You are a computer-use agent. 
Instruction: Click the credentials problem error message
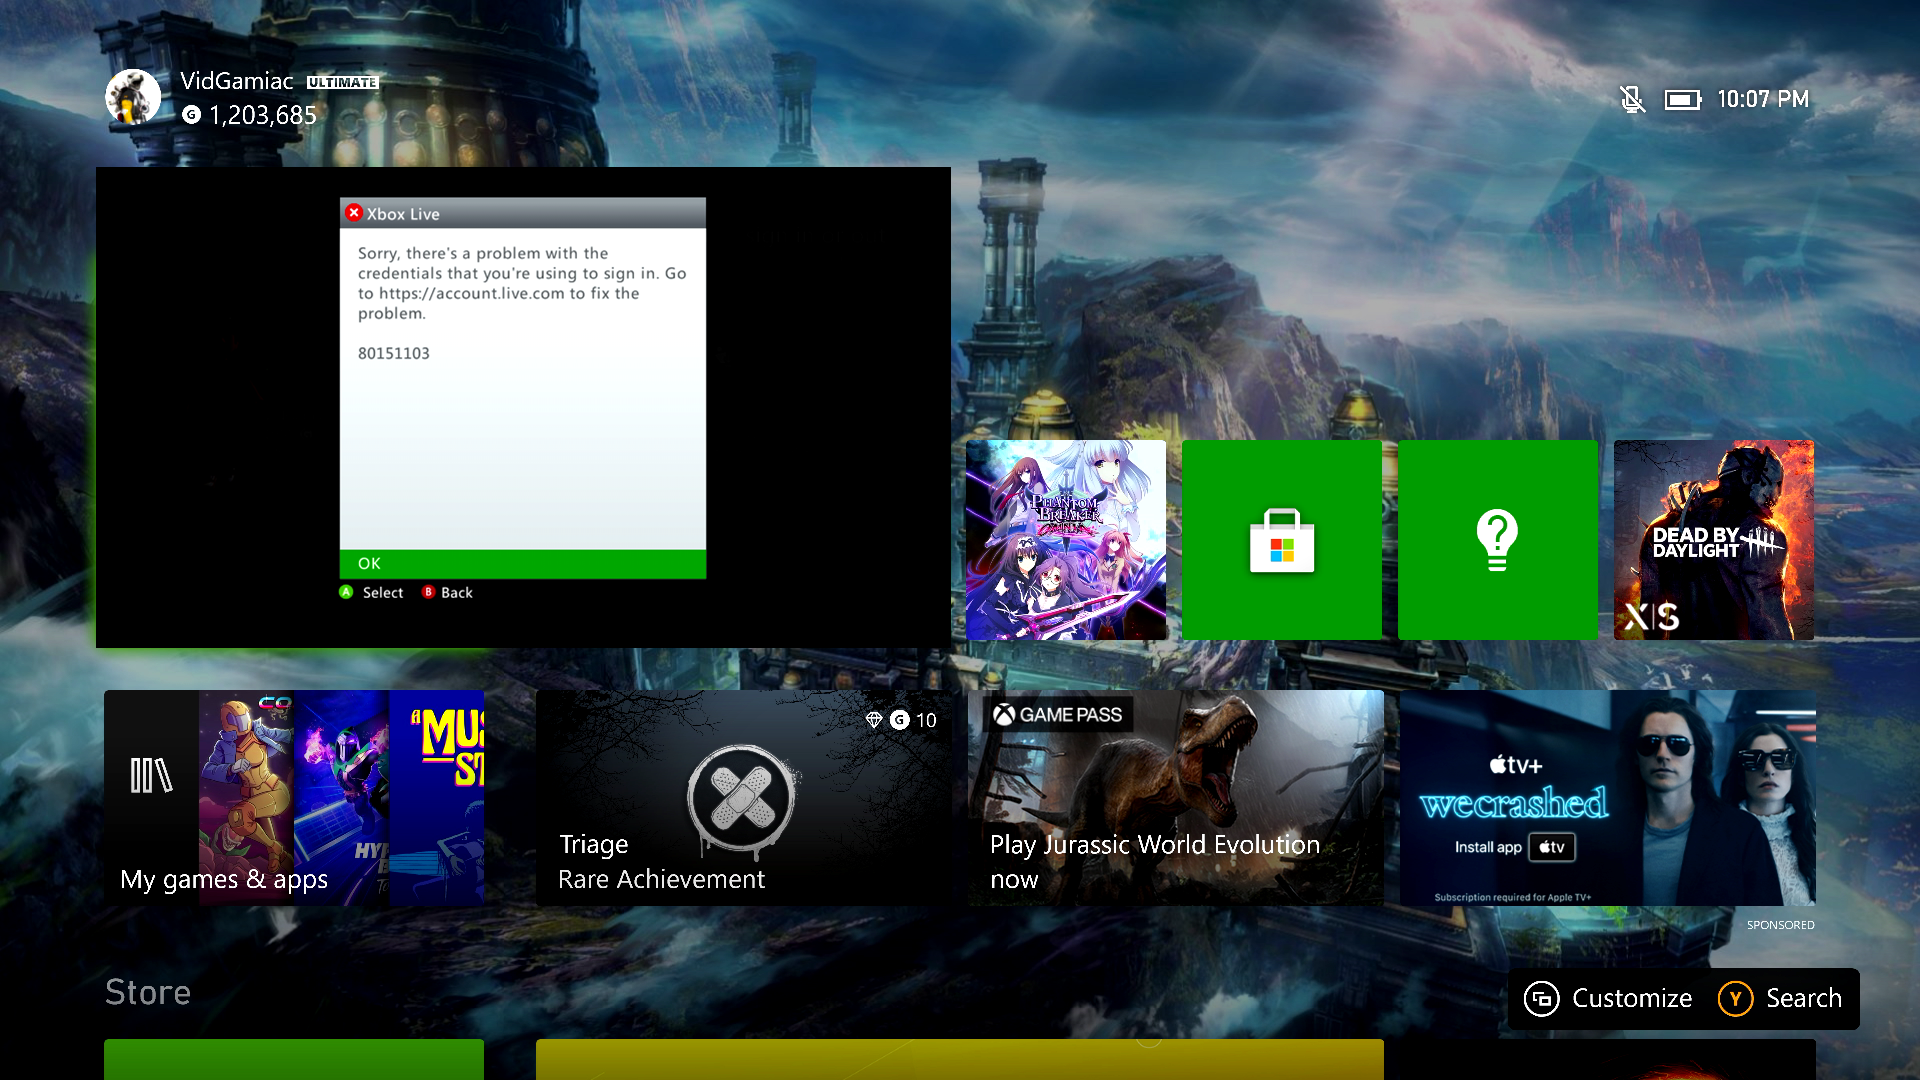click(x=522, y=283)
